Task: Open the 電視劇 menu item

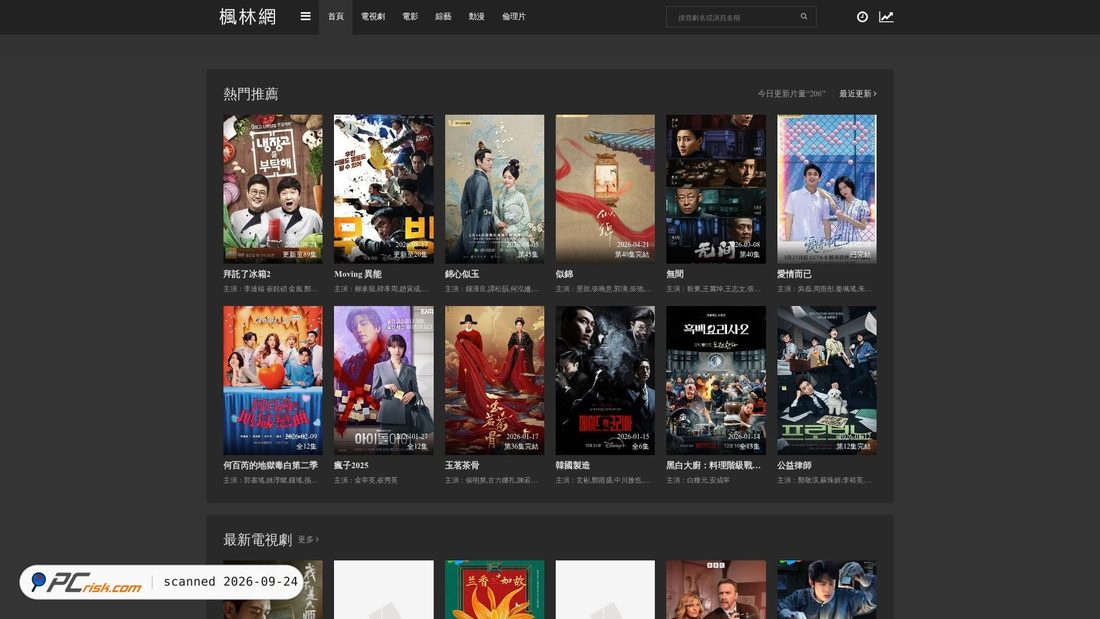Action: (373, 17)
